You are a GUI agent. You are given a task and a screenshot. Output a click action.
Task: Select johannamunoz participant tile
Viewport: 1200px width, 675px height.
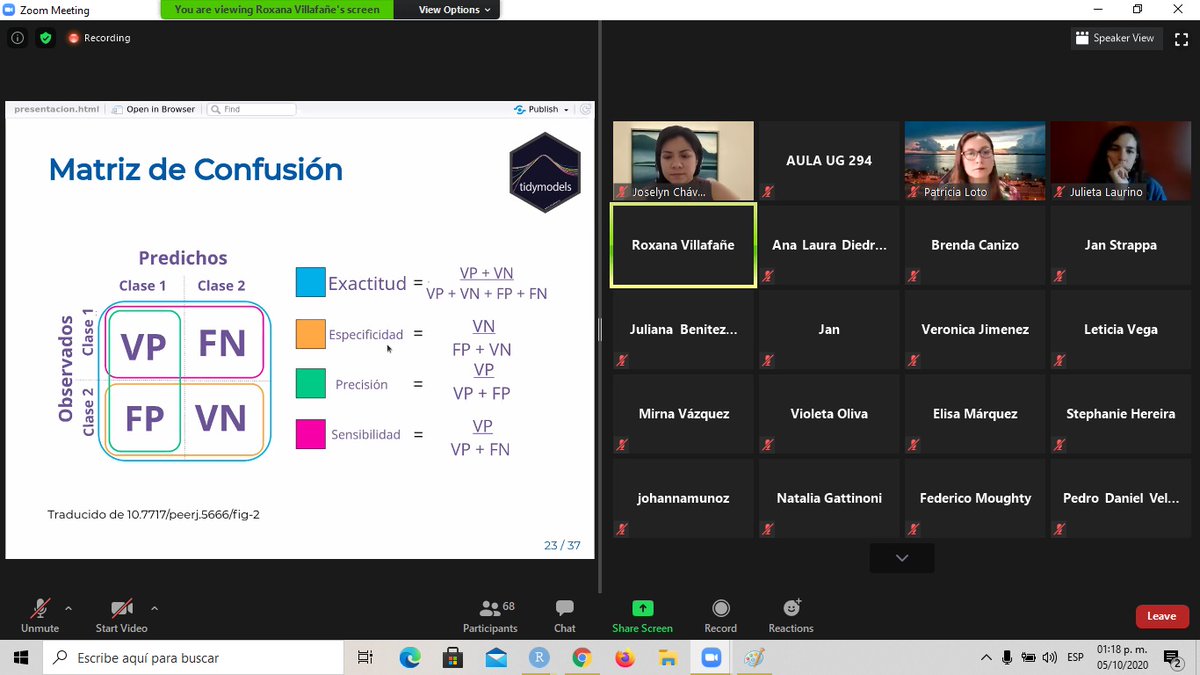click(x=683, y=498)
